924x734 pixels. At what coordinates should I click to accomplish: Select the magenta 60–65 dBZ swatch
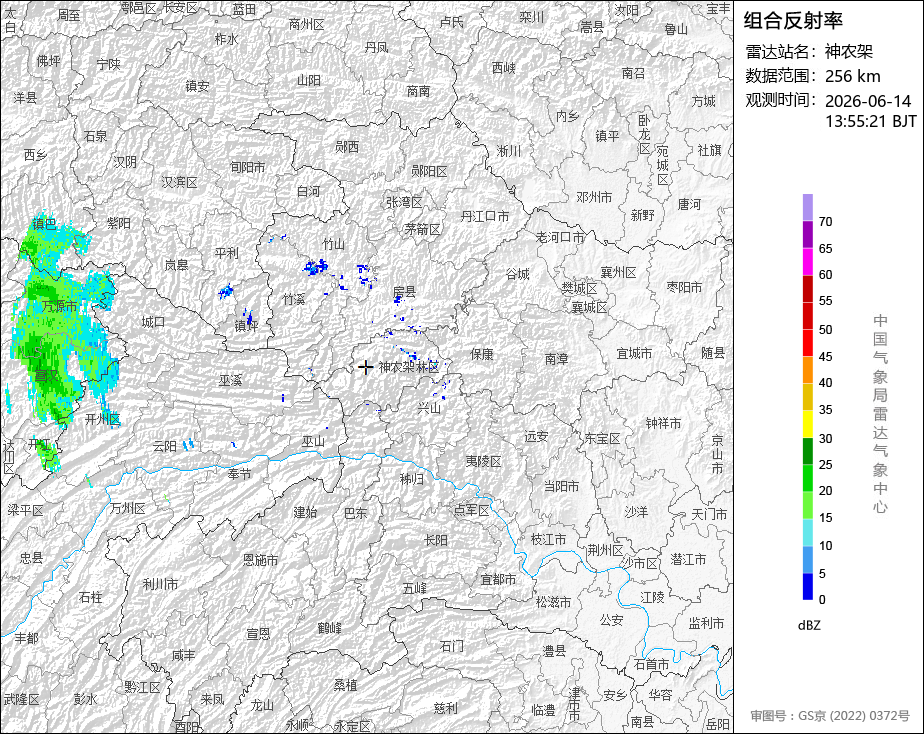click(807, 262)
